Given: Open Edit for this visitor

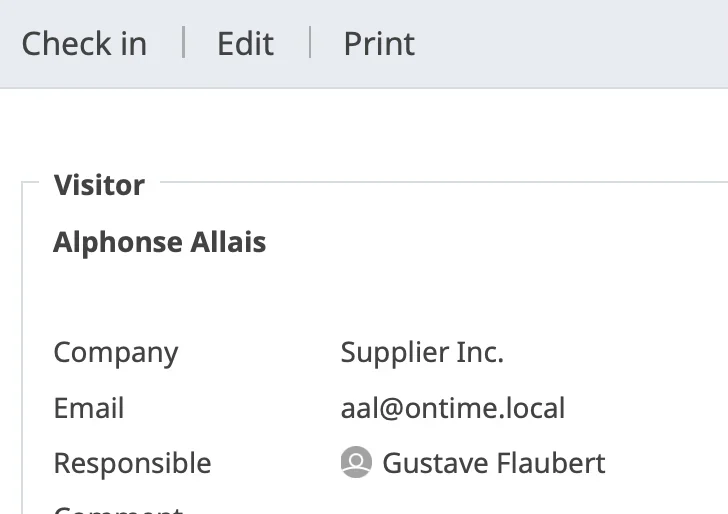Looking at the screenshot, I should click(x=246, y=44).
